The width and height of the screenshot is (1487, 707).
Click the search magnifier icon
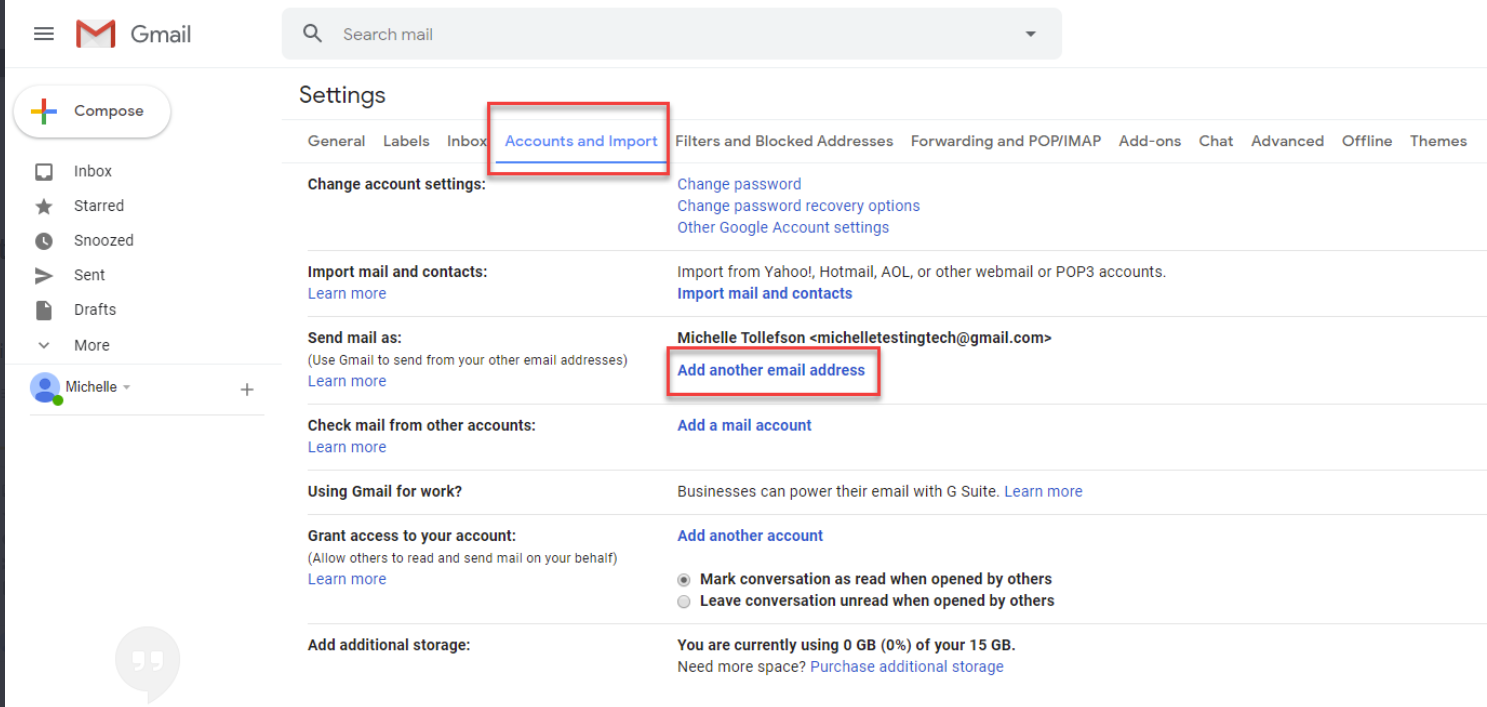tap(313, 34)
